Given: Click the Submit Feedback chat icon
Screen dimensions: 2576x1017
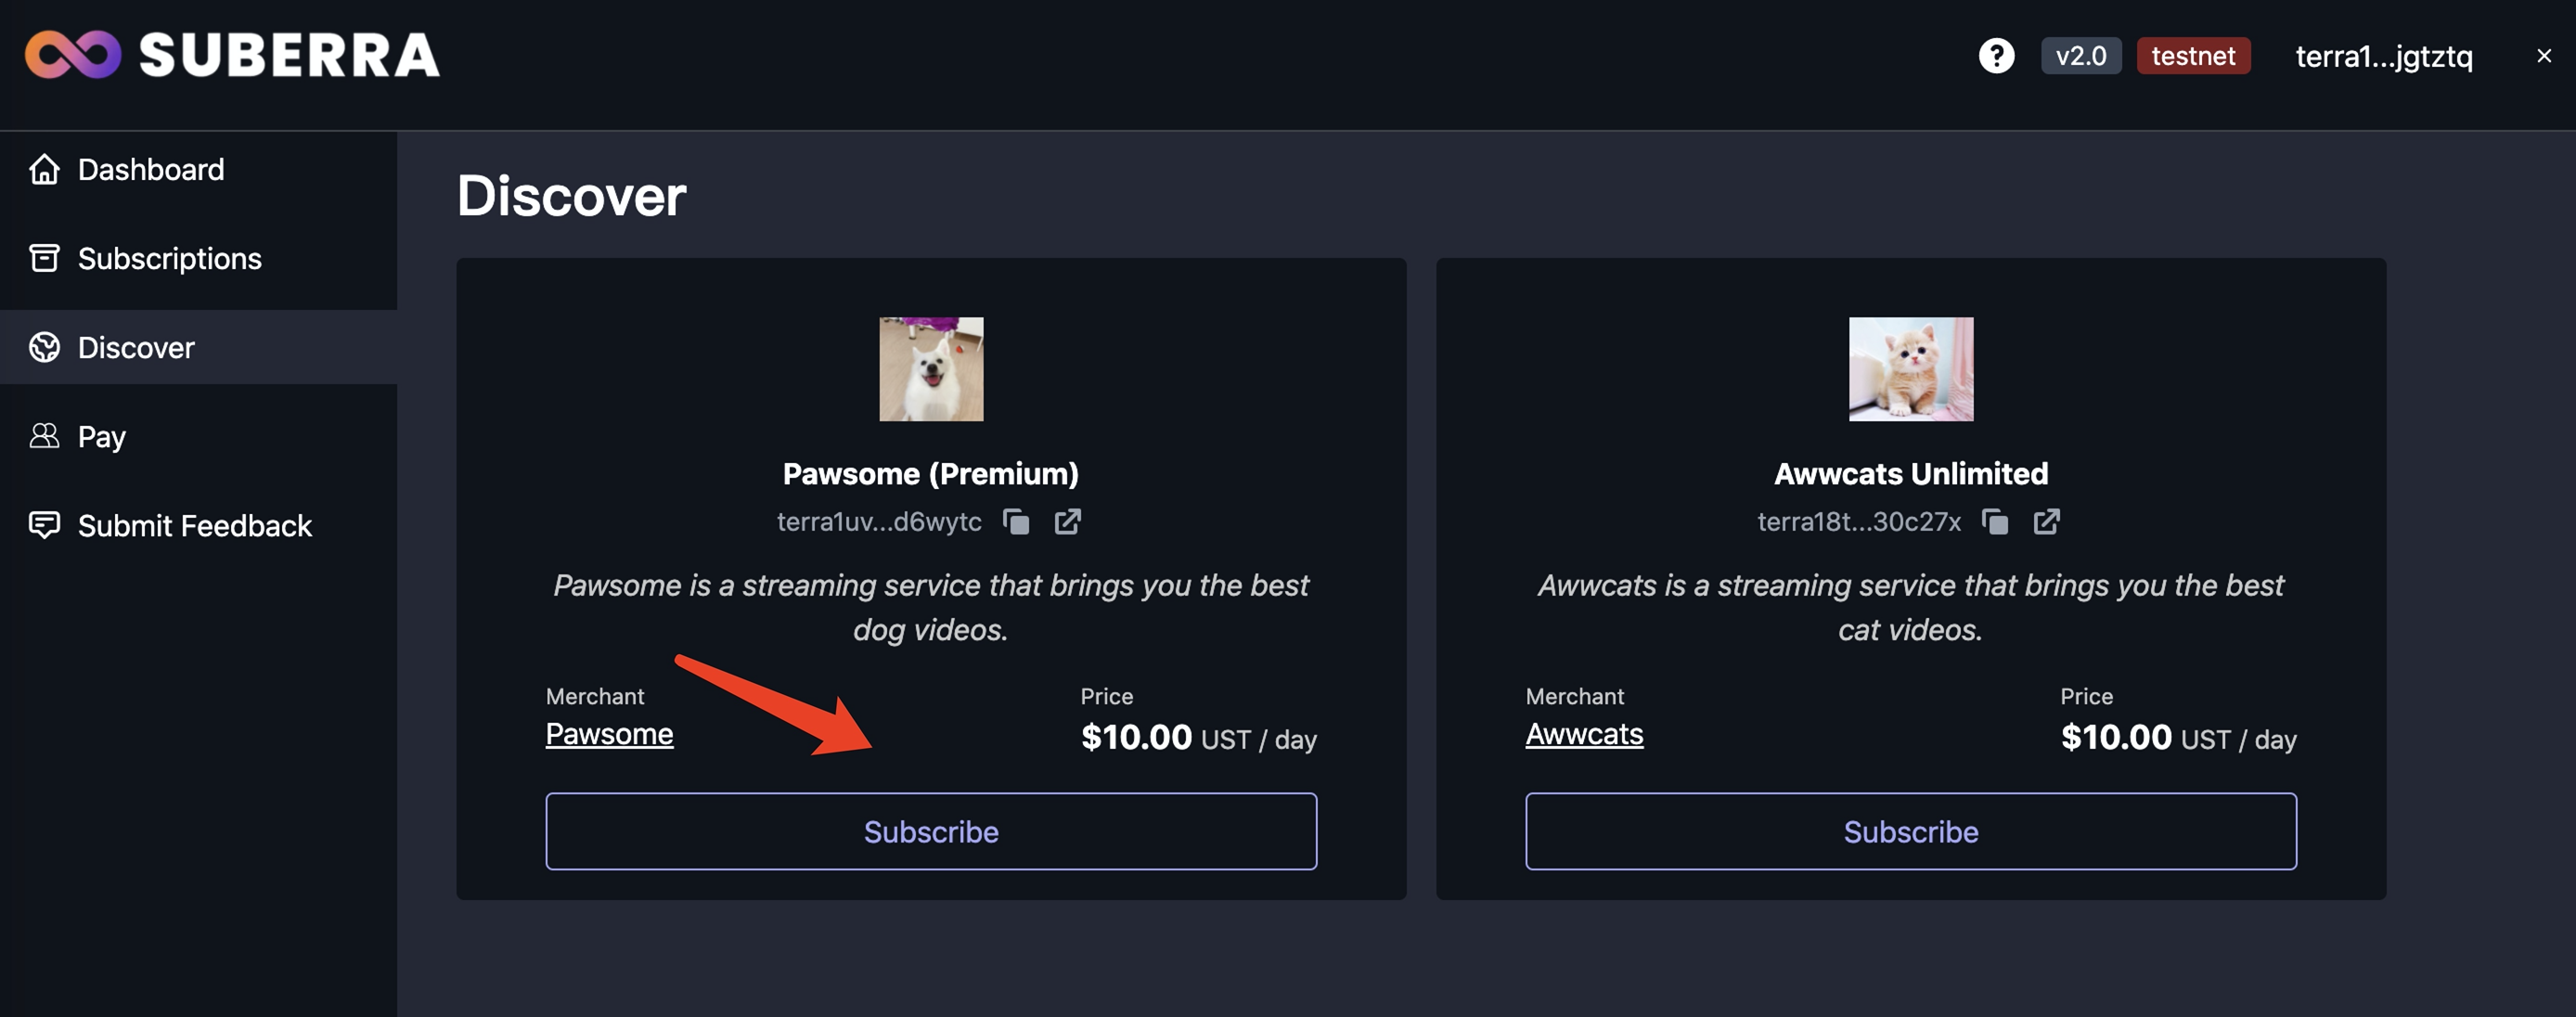Looking at the screenshot, I should click(x=44, y=525).
